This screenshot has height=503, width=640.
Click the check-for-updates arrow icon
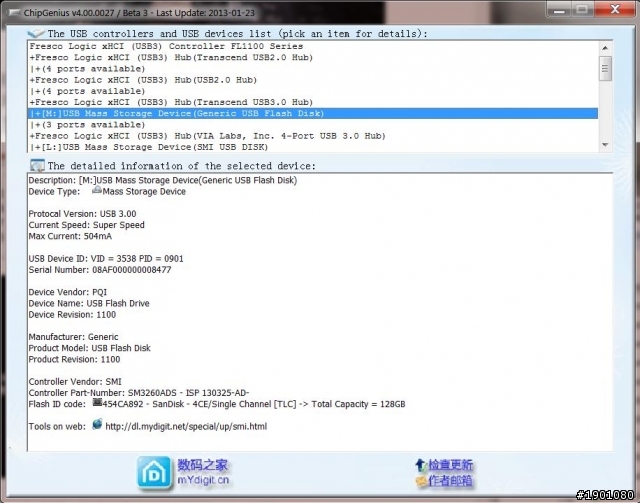(x=421, y=465)
